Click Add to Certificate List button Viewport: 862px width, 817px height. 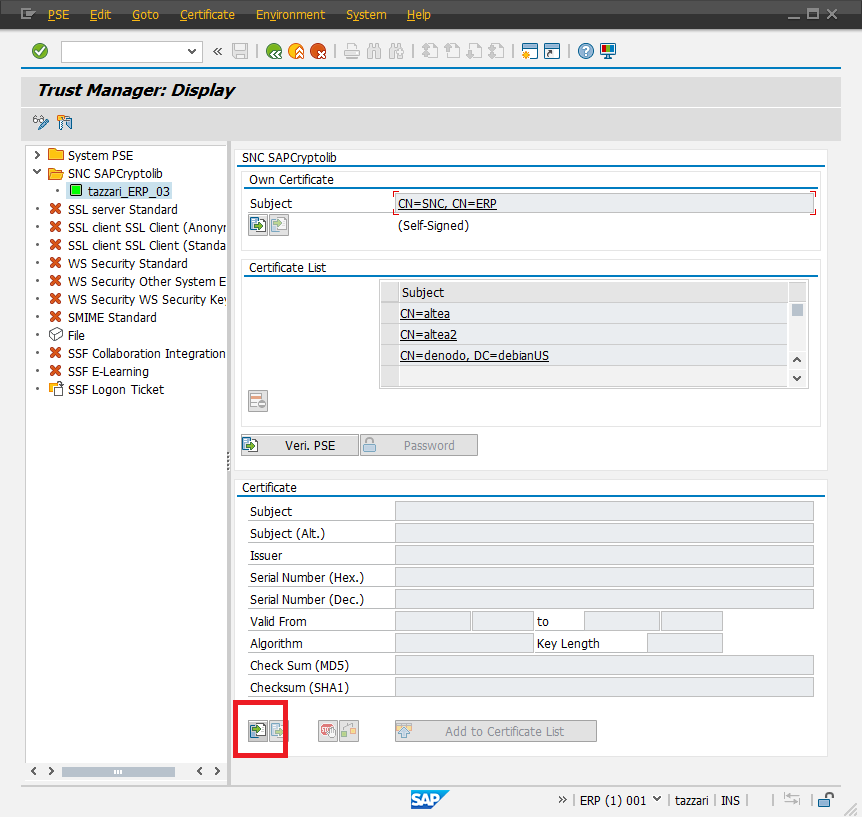(495, 731)
